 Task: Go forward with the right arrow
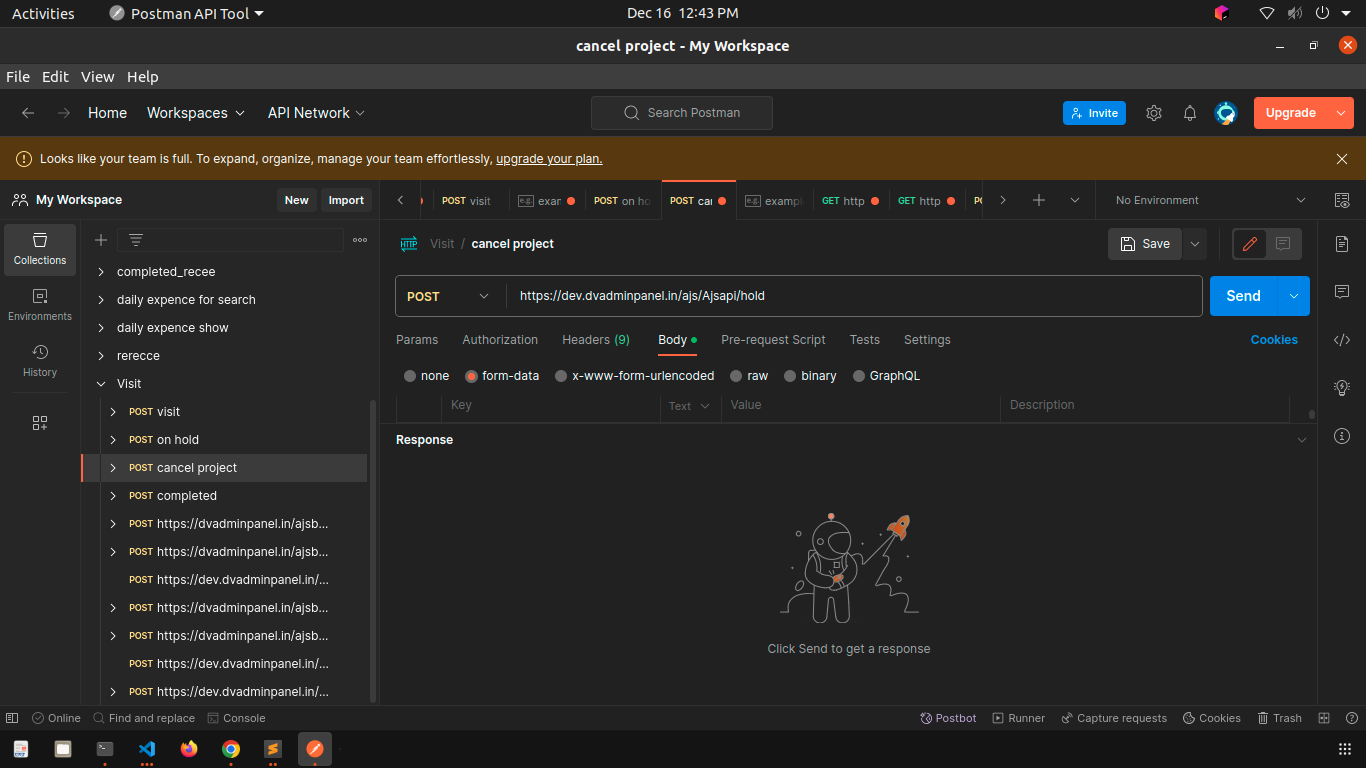pos(64,113)
